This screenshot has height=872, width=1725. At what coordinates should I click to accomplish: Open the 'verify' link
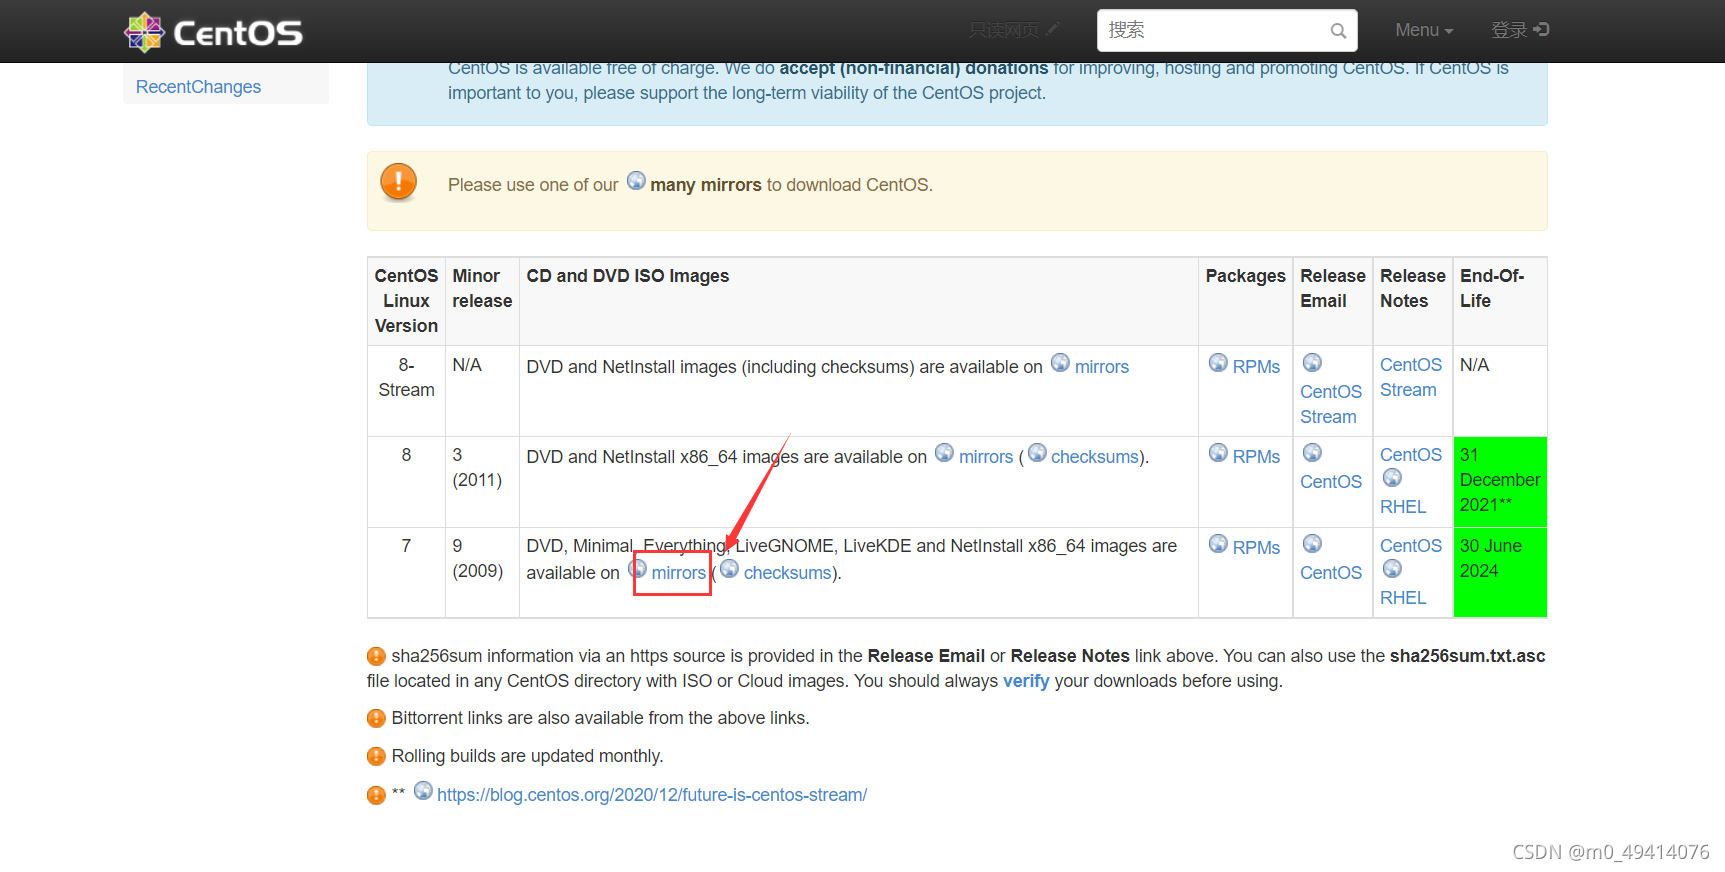1026,681
